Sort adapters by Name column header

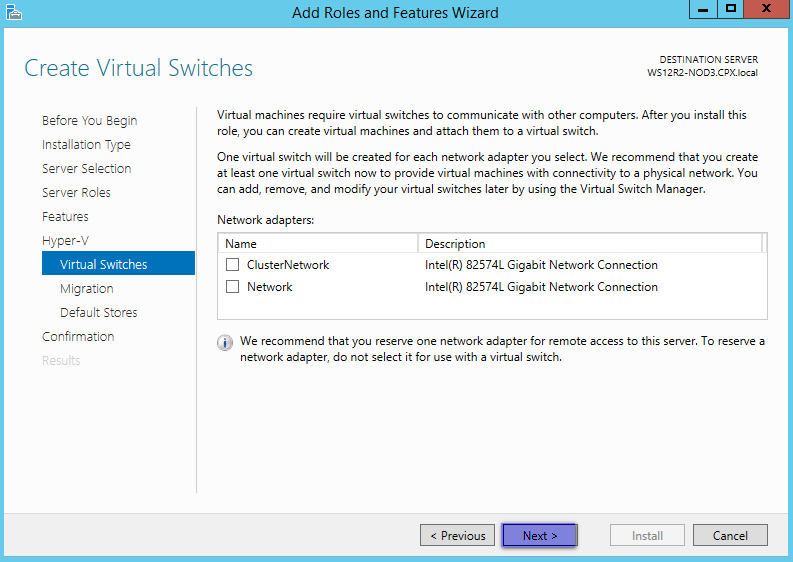coord(318,244)
